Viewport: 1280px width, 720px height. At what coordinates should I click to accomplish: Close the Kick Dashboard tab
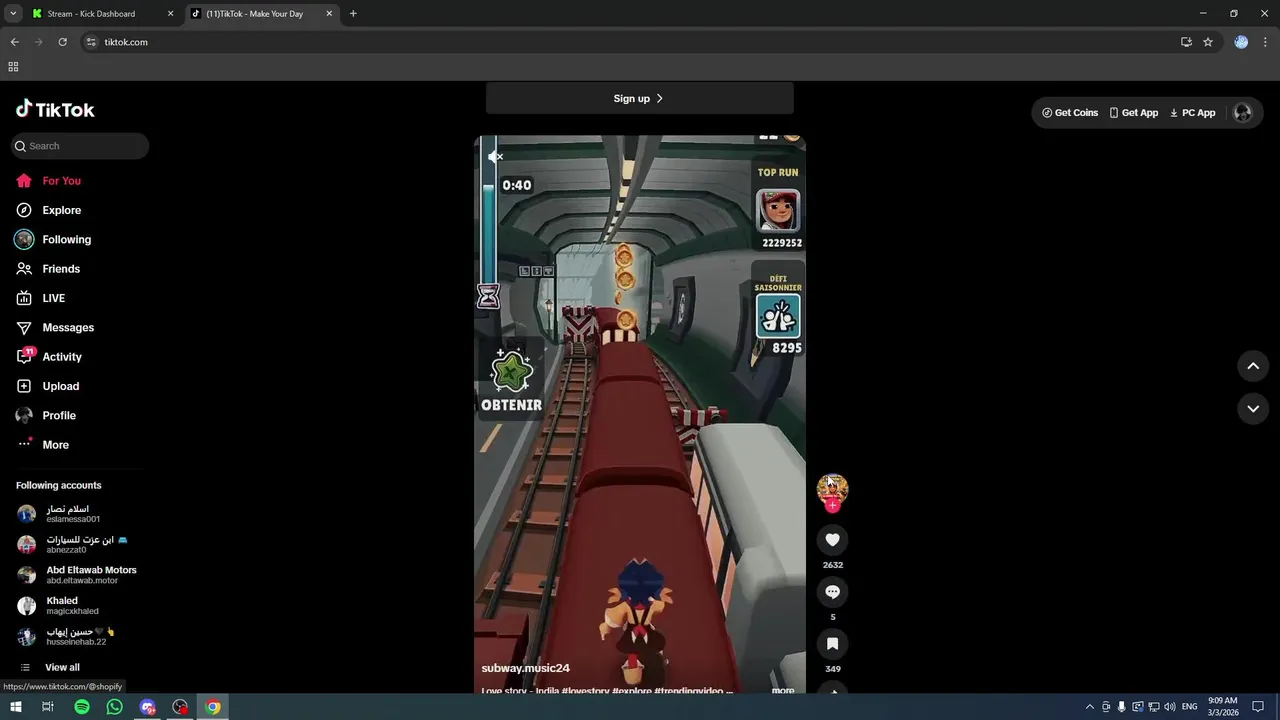coord(170,14)
